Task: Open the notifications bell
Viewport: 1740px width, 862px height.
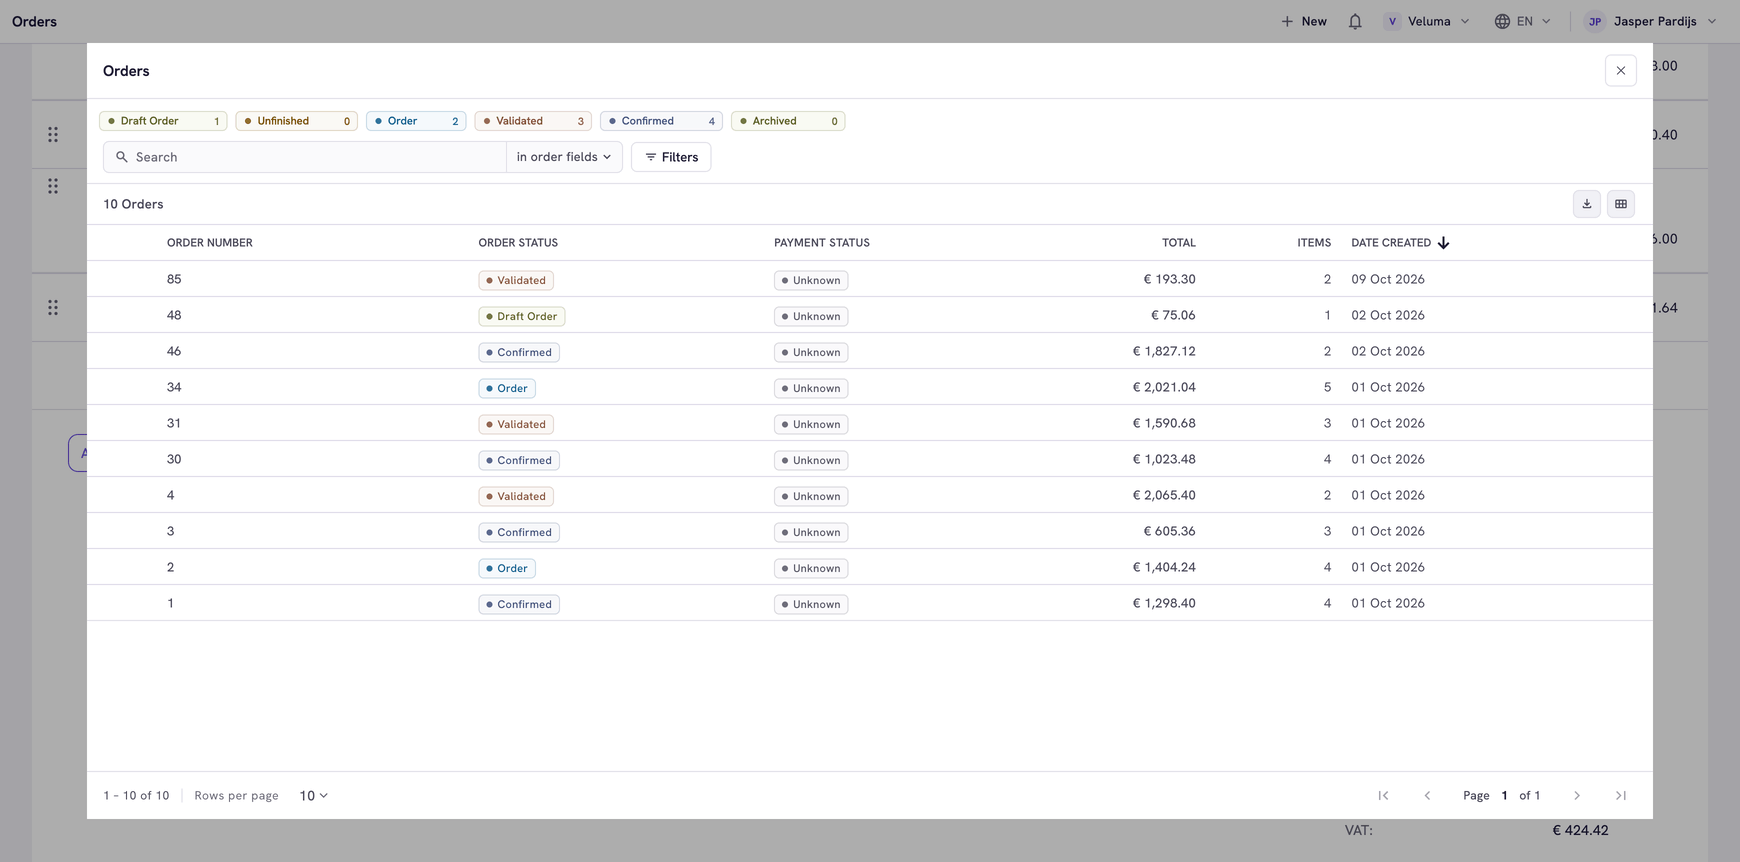Action: point(1355,21)
